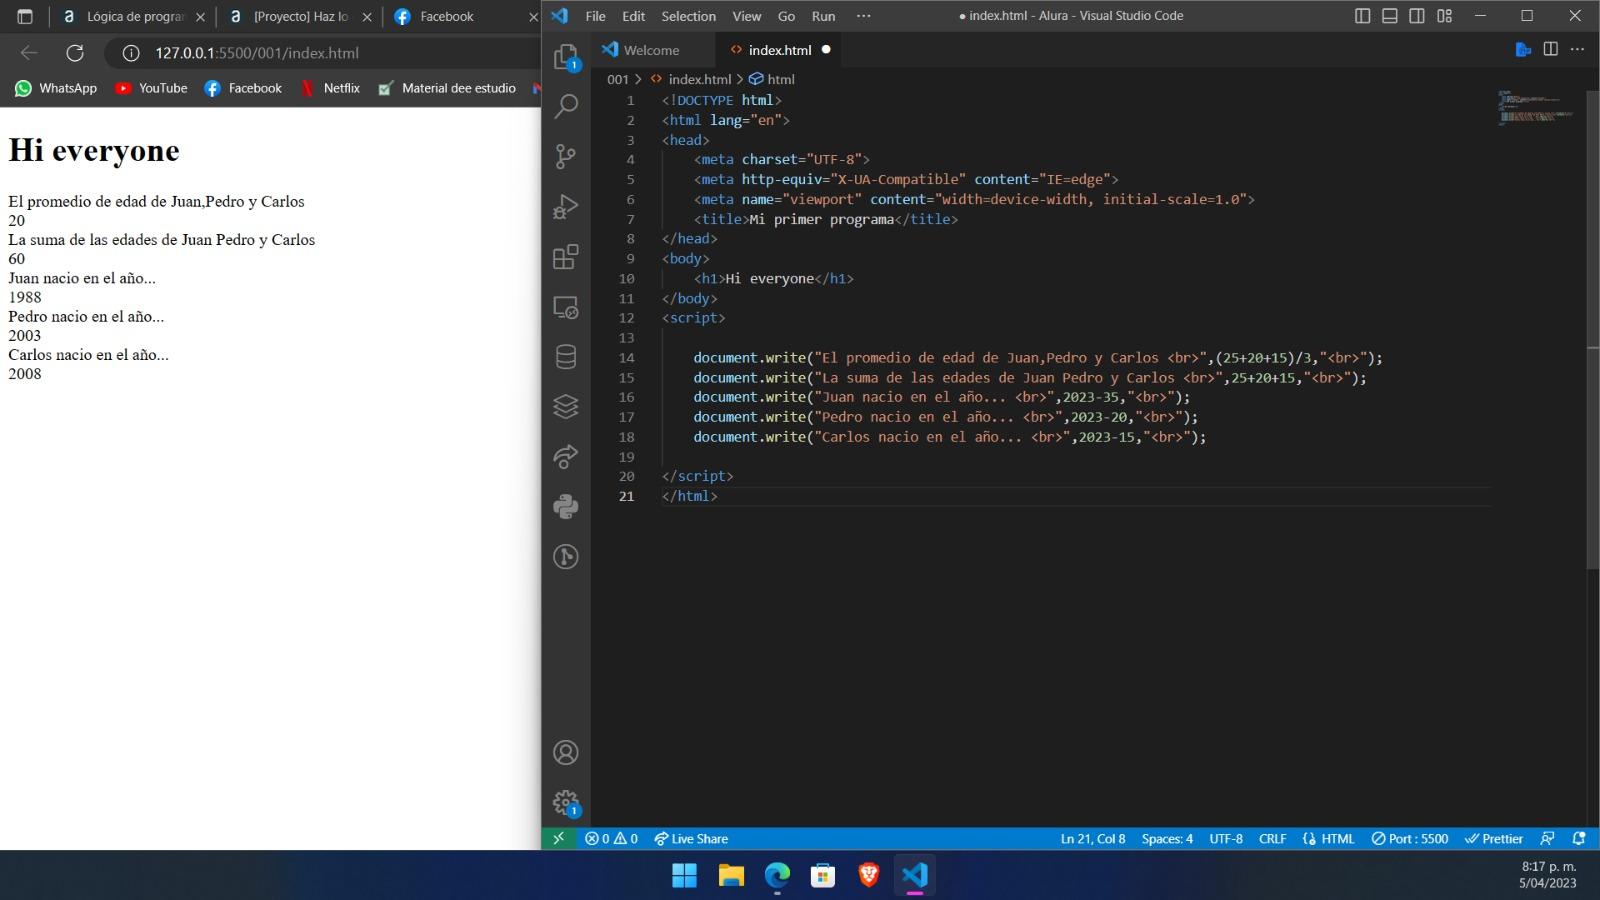Open the Git Graph circular icon view
The image size is (1600, 900).
point(566,556)
